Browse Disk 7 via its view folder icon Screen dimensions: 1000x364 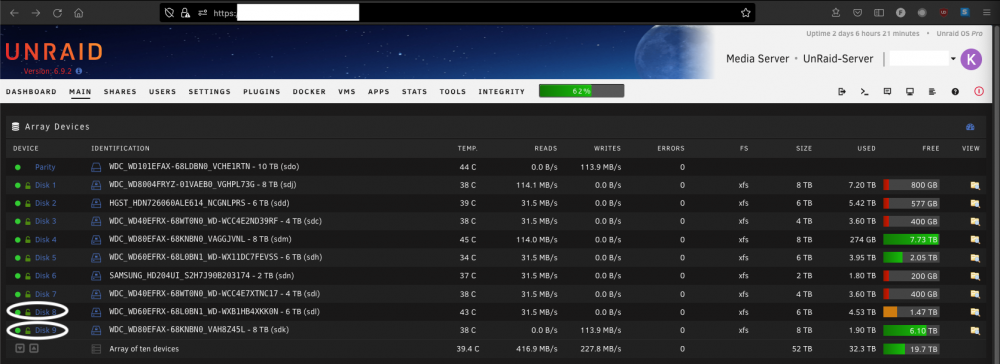[x=974, y=294]
